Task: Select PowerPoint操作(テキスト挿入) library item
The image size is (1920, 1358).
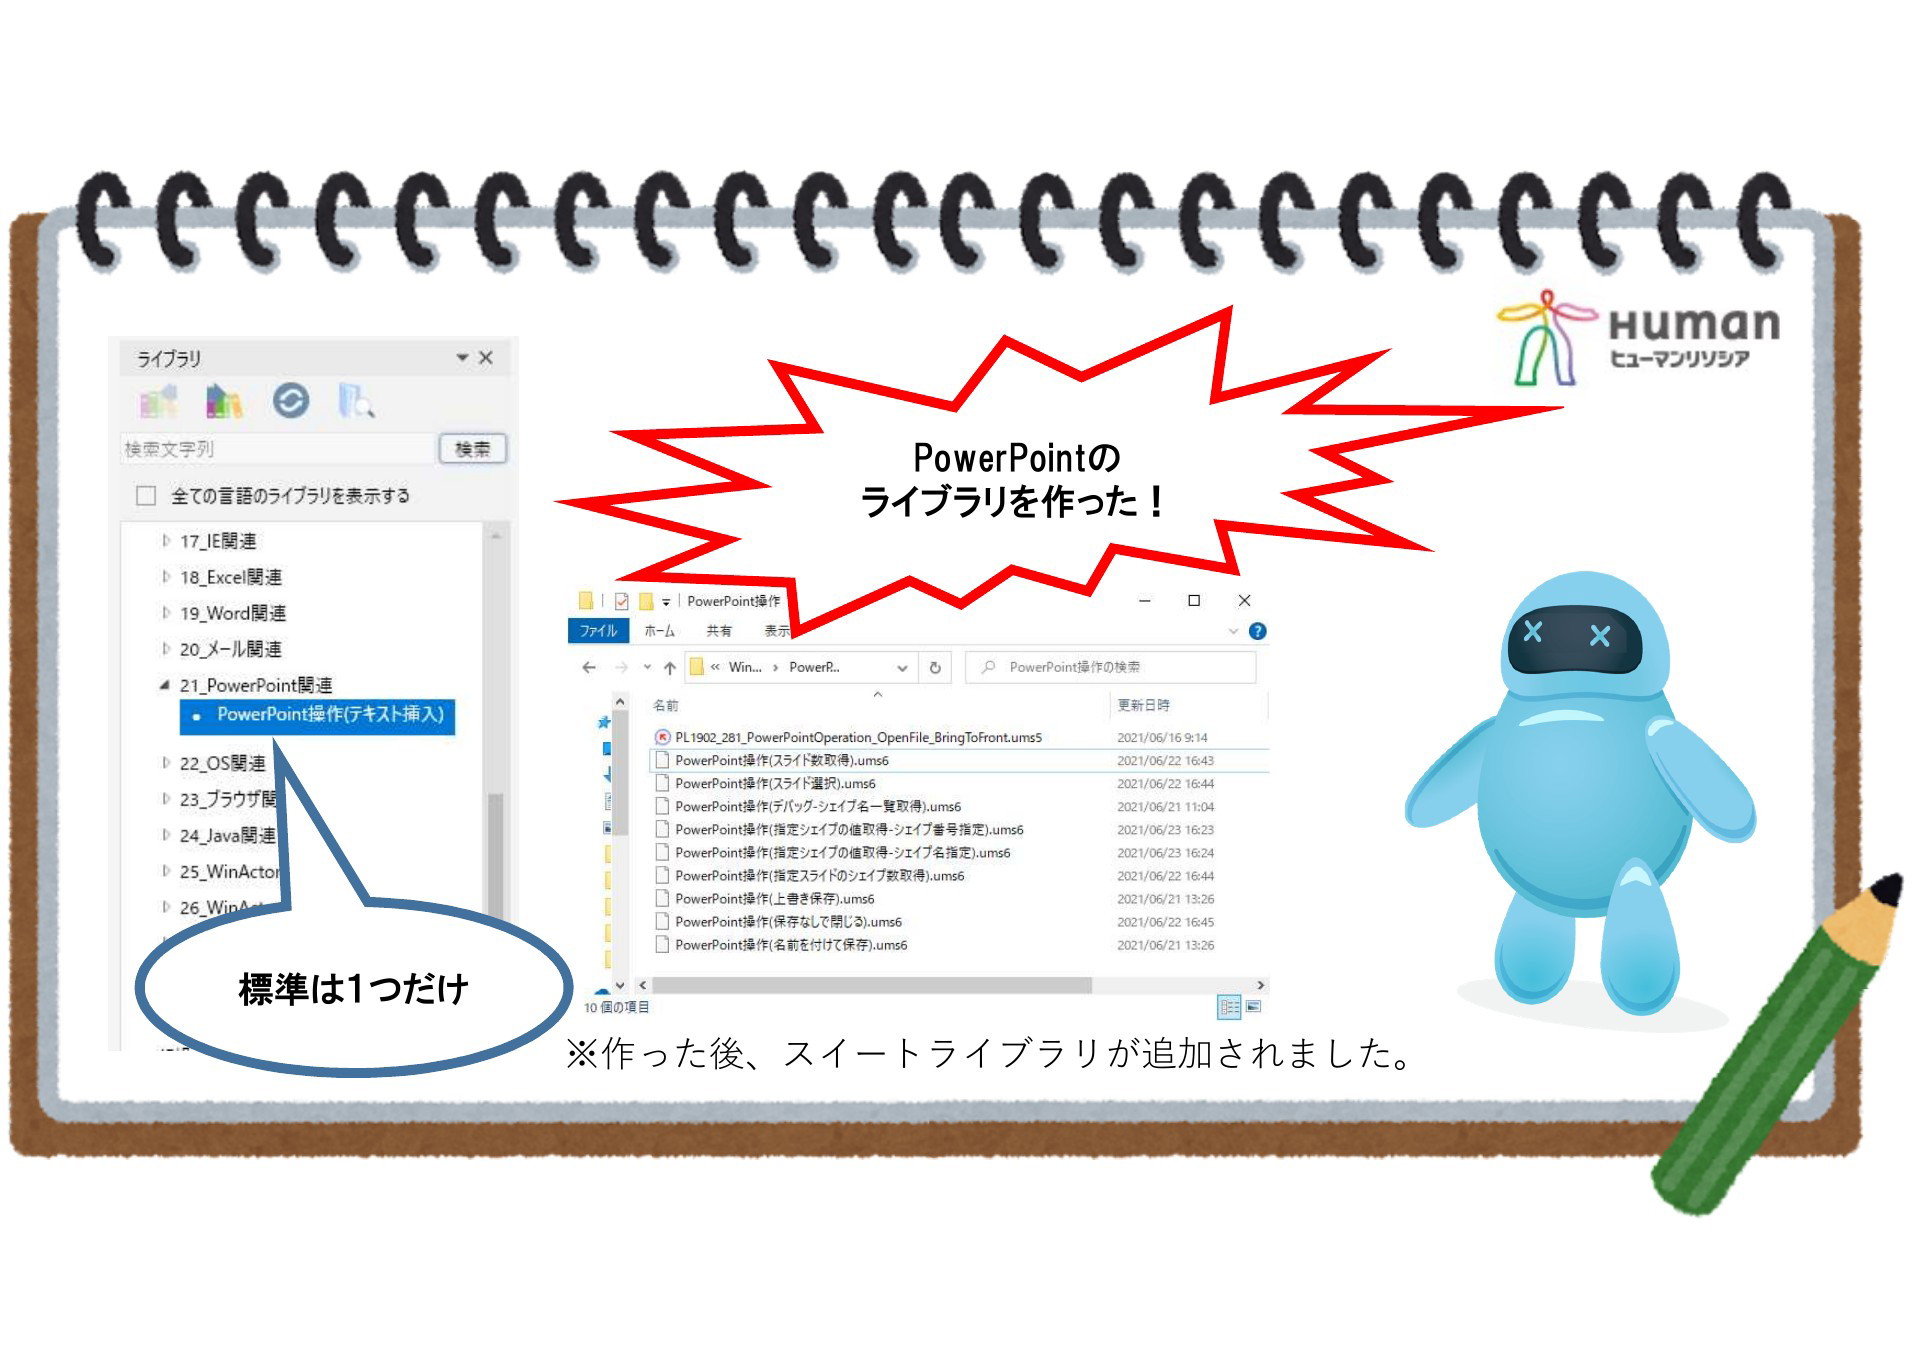Action: tap(317, 716)
